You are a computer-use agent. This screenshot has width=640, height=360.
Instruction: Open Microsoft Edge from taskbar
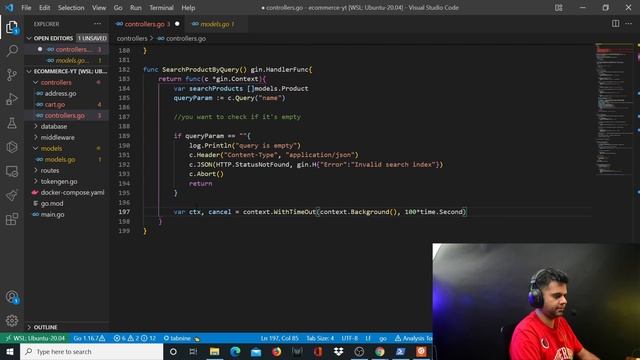[x=235, y=351]
